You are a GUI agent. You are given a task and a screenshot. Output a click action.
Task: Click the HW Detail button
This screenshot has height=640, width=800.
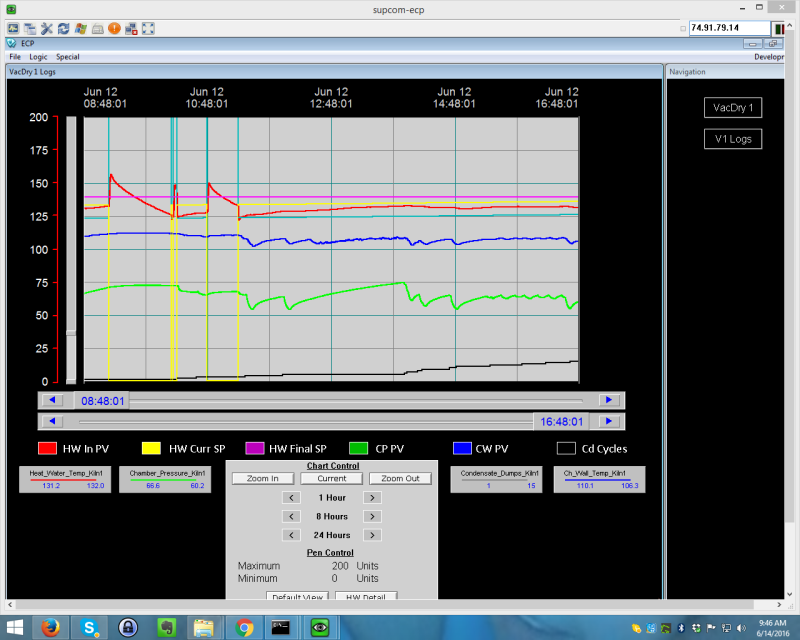pos(366,596)
